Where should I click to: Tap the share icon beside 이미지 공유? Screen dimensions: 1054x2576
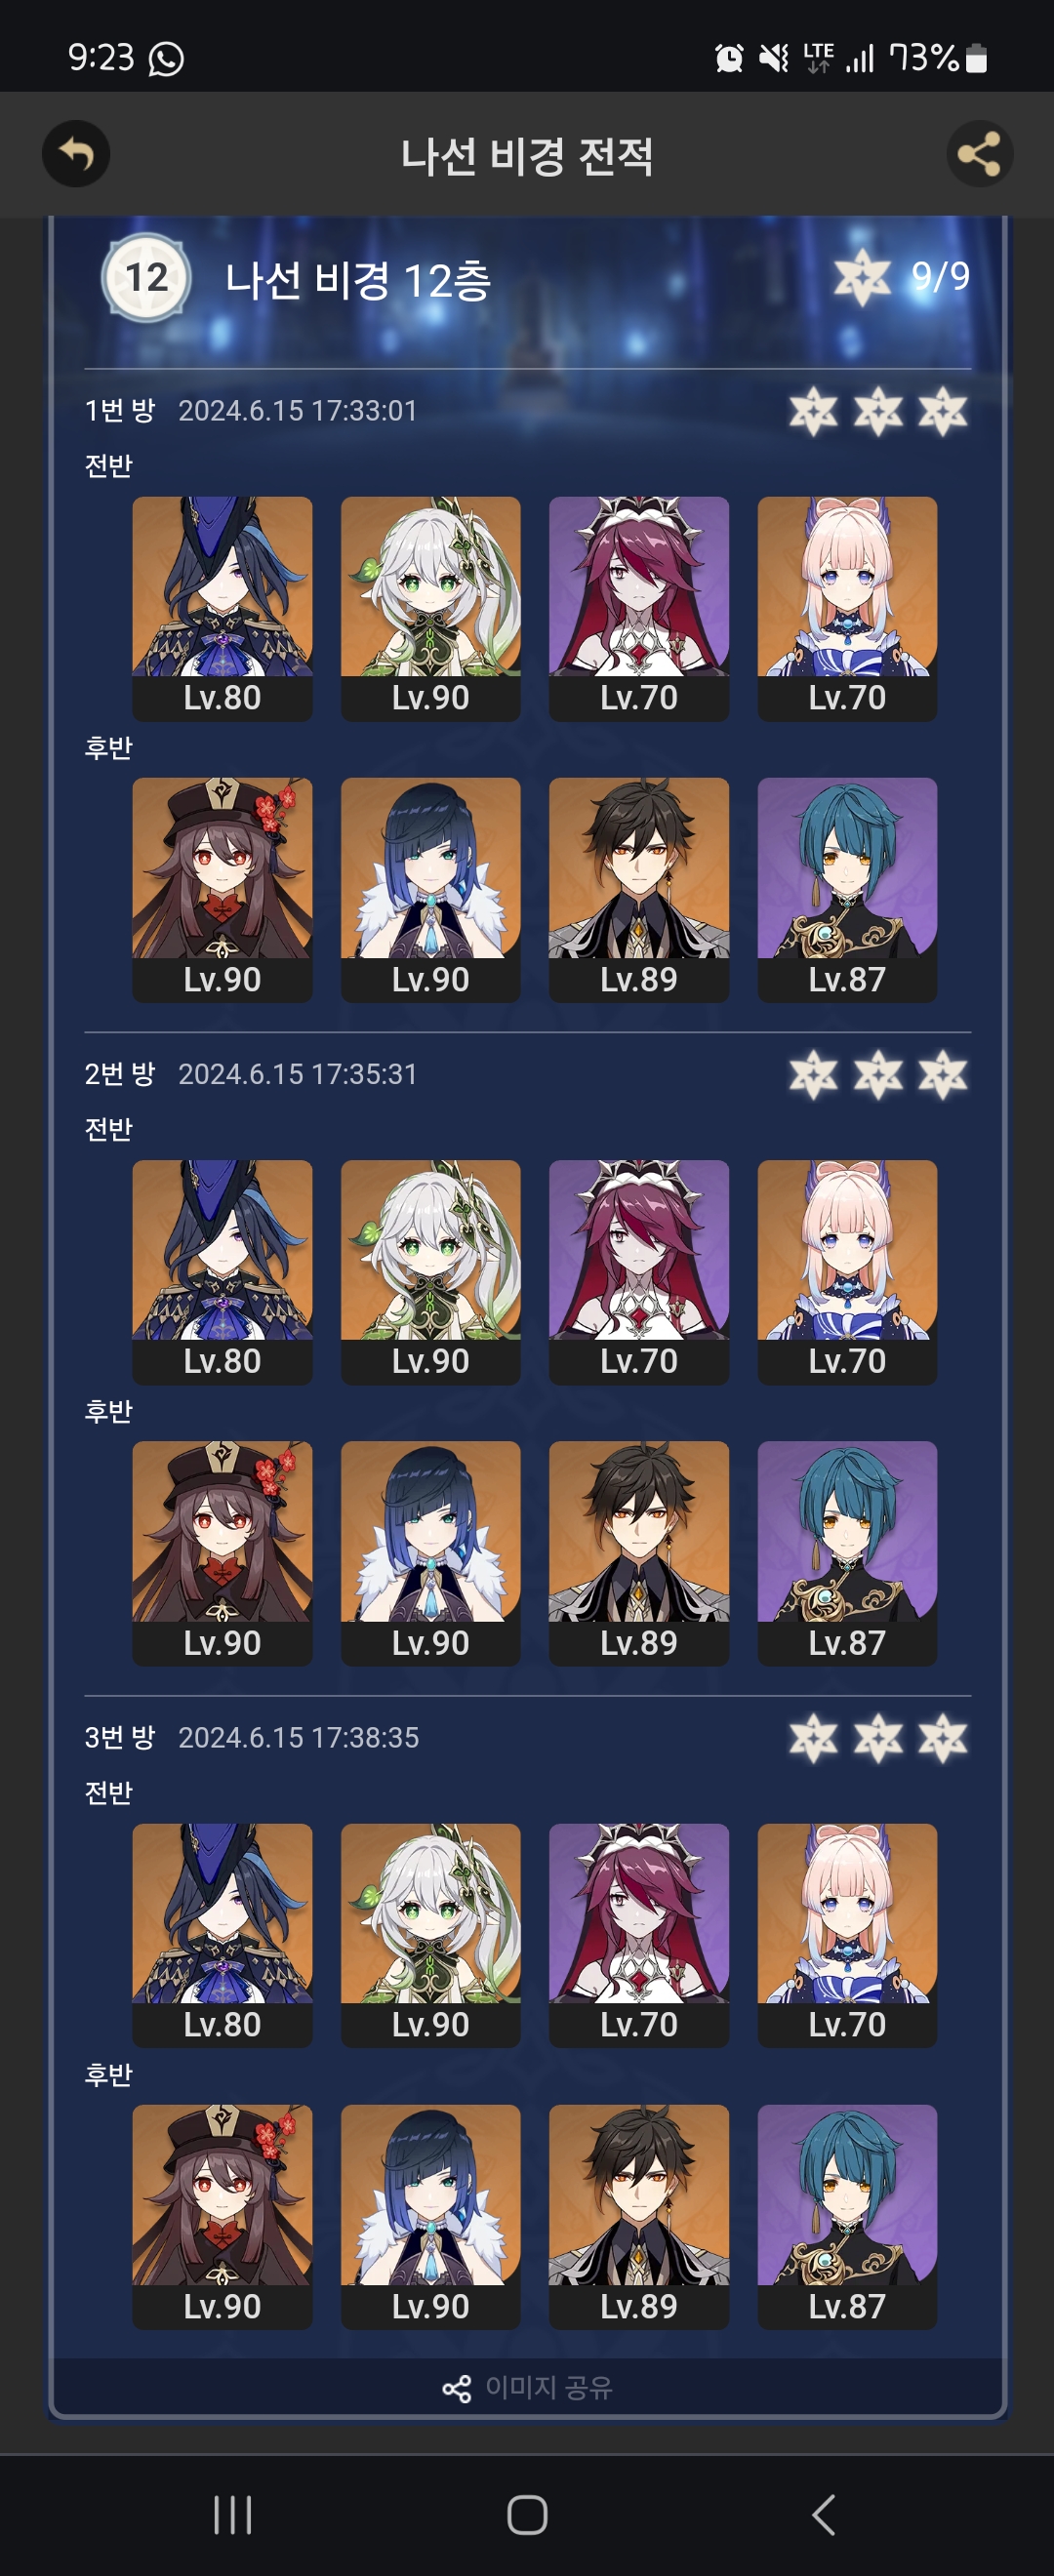click(x=457, y=2388)
